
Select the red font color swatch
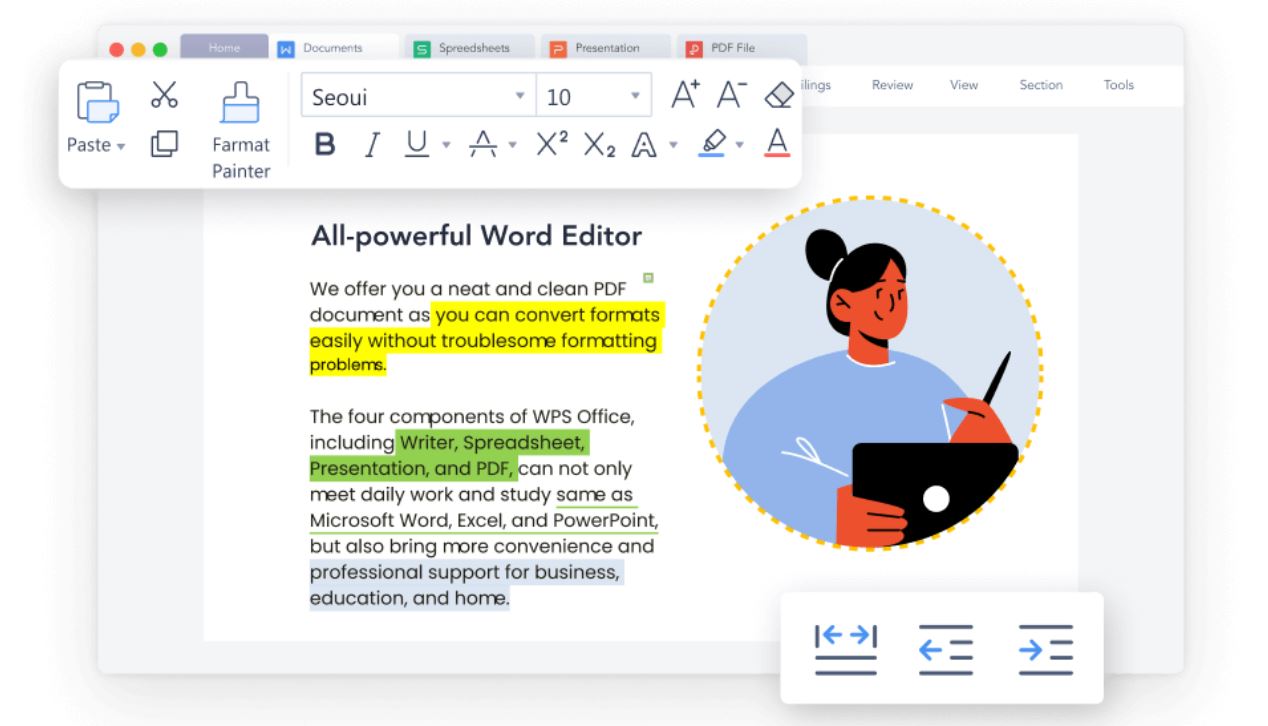[776, 144]
